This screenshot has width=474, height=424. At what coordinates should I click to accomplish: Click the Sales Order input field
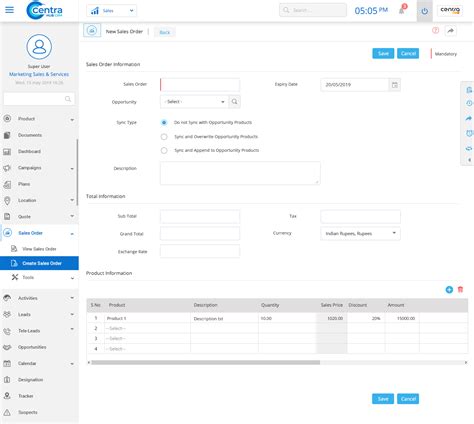coord(200,85)
